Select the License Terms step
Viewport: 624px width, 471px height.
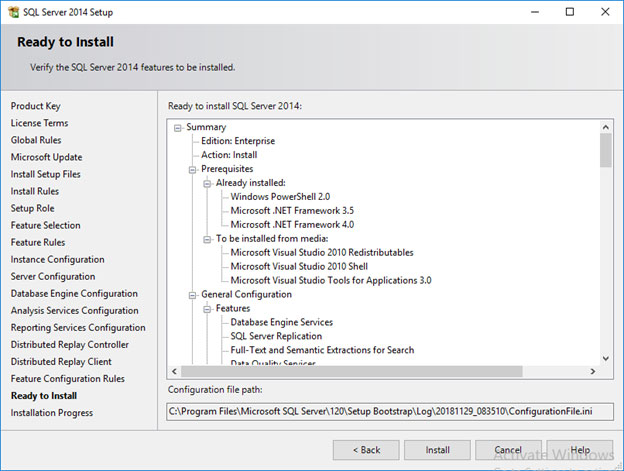coord(39,123)
